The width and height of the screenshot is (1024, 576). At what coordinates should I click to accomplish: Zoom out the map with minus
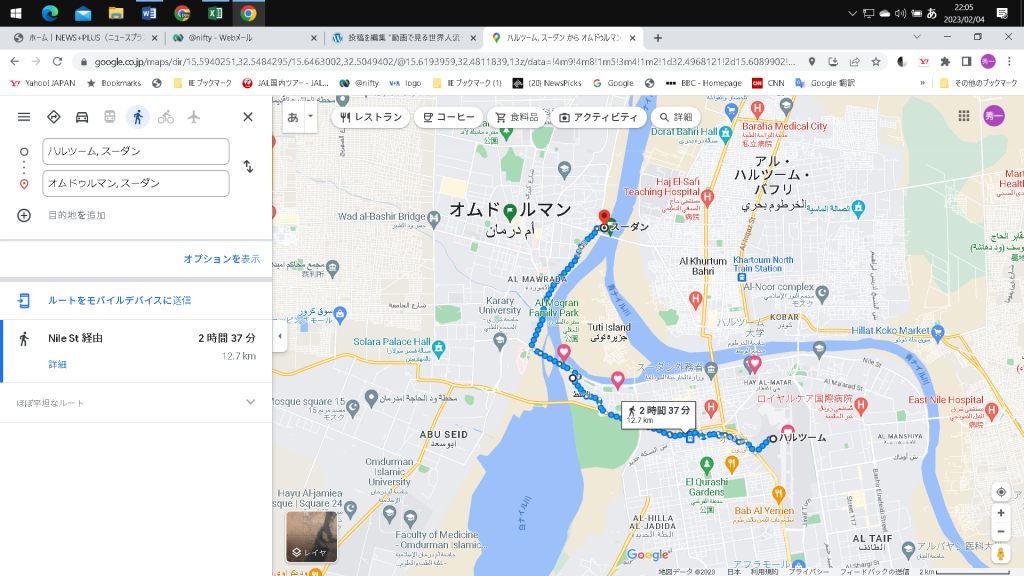point(1000,532)
